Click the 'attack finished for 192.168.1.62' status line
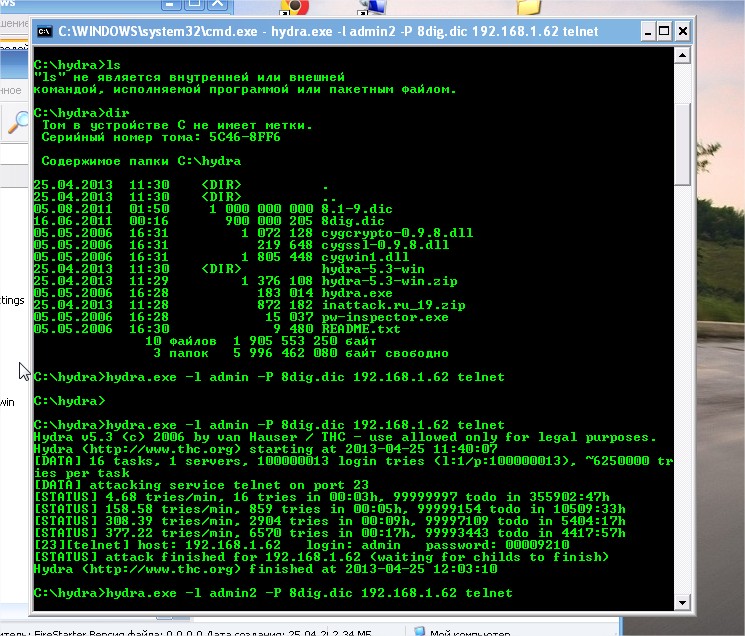The width and height of the screenshot is (745, 636). pyautogui.click(x=321, y=557)
